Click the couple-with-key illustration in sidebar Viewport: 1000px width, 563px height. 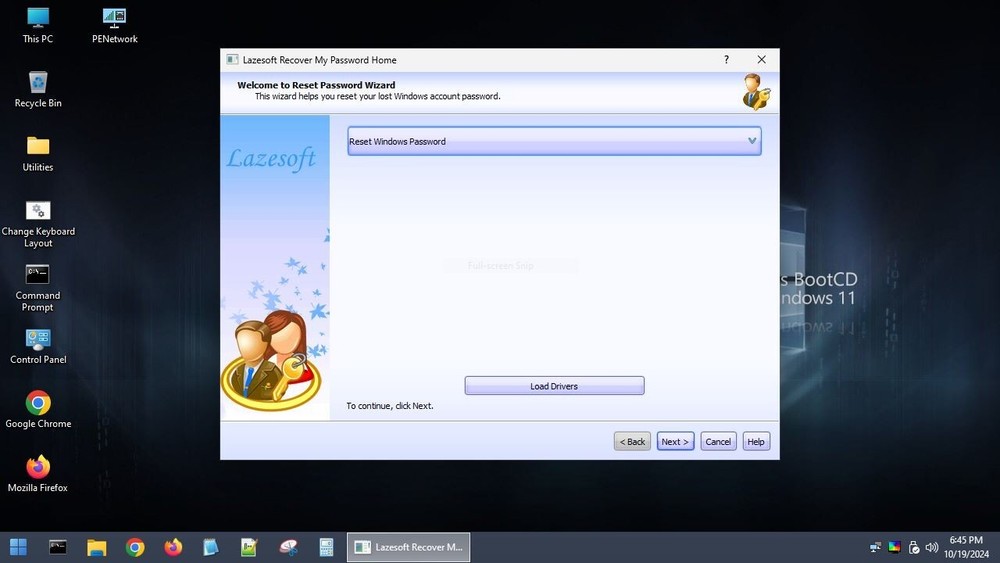tap(272, 360)
